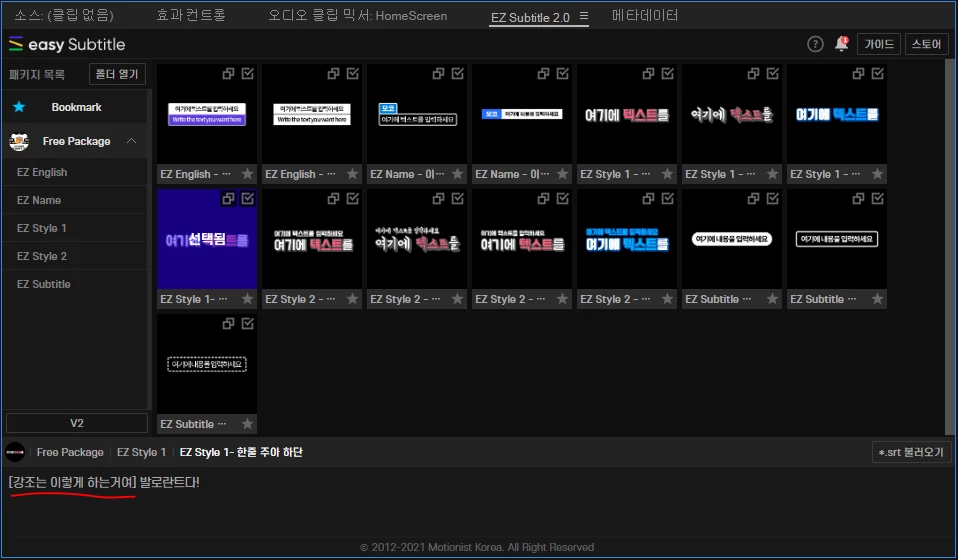
Task: Star the blue two-line EZ Style 2 preset
Action: pos(667,299)
